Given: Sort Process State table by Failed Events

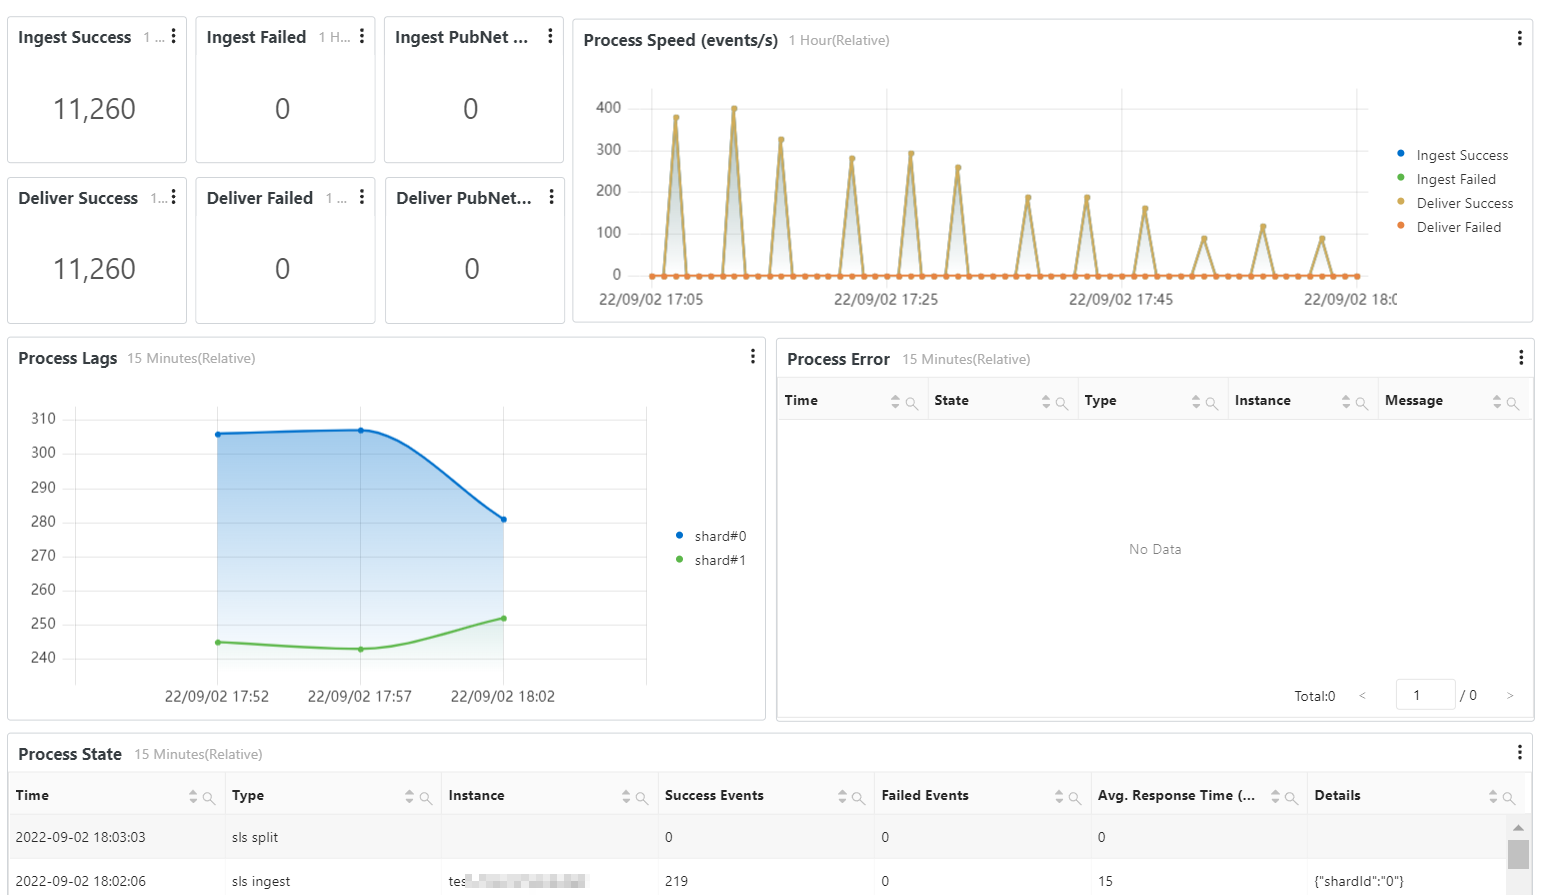Looking at the screenshot, I should pyautogui.click(x=1059, y=797).
